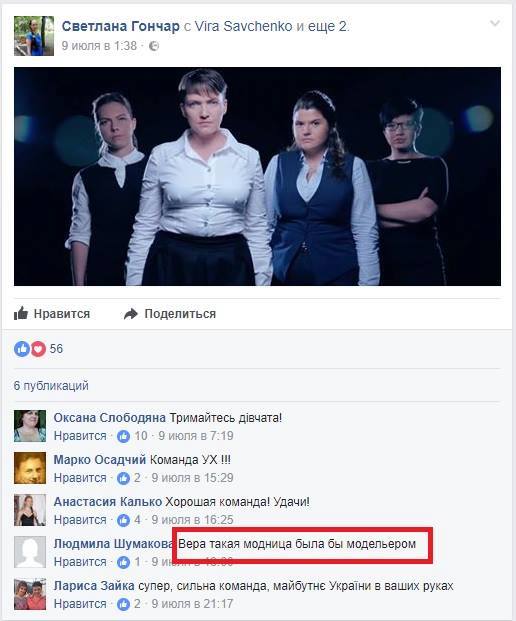Open Лариса Зайка's profile name
Viewport: 516px width, 621px height.
[94, 586]
